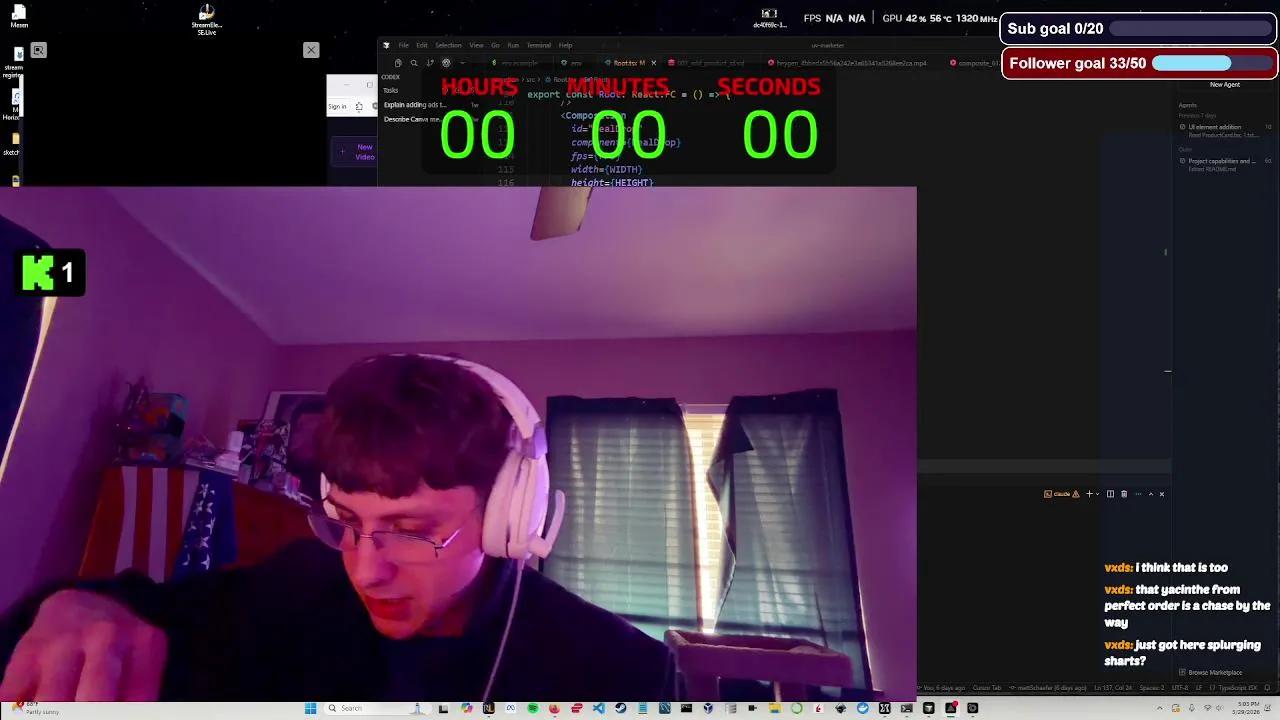Screen dimensions: 1280x720
Task: Maximize terminal panel with chevron up
Action: (1150, 494)
